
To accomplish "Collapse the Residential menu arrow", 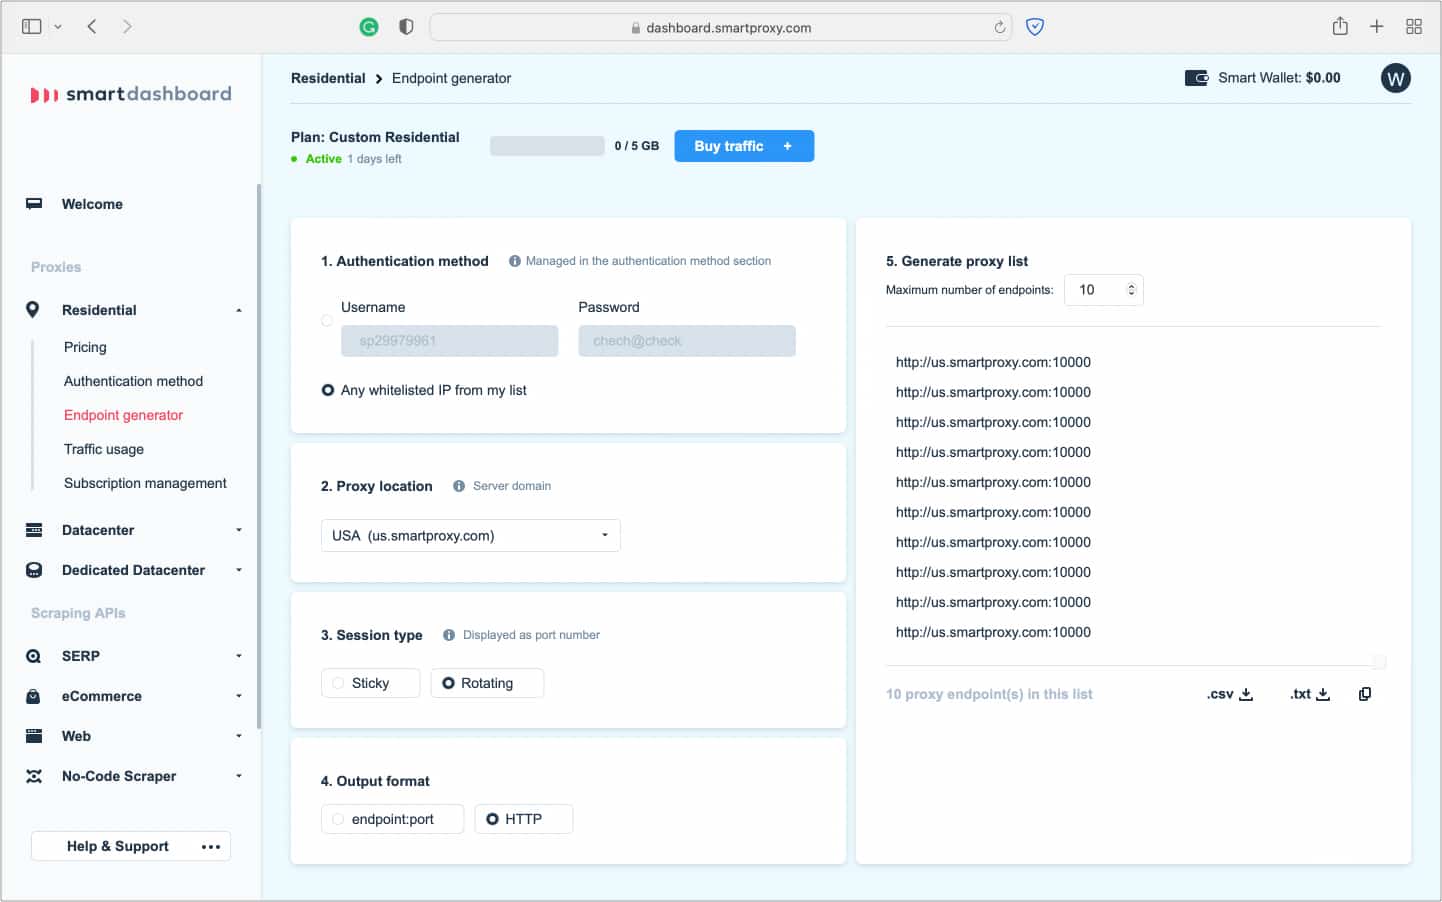I will tap(239, 310).
